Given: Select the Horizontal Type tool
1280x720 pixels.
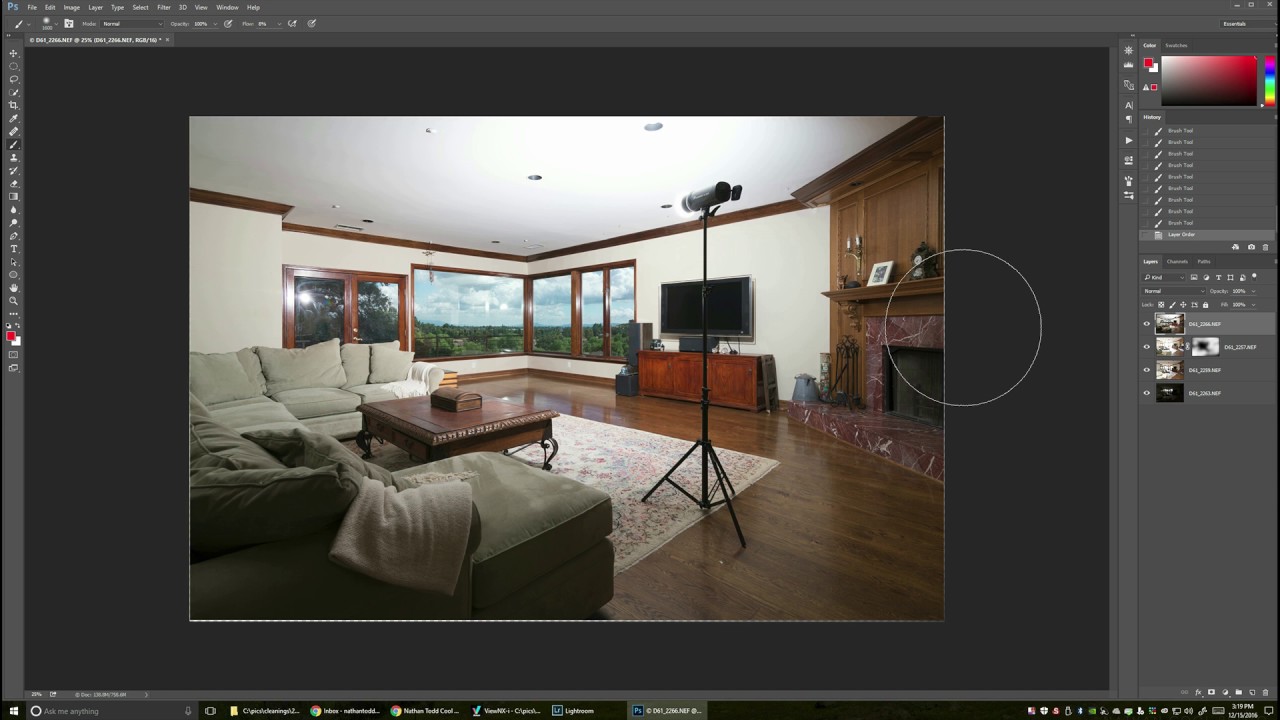Looking at the screenshot, I should tap(13, 248).
